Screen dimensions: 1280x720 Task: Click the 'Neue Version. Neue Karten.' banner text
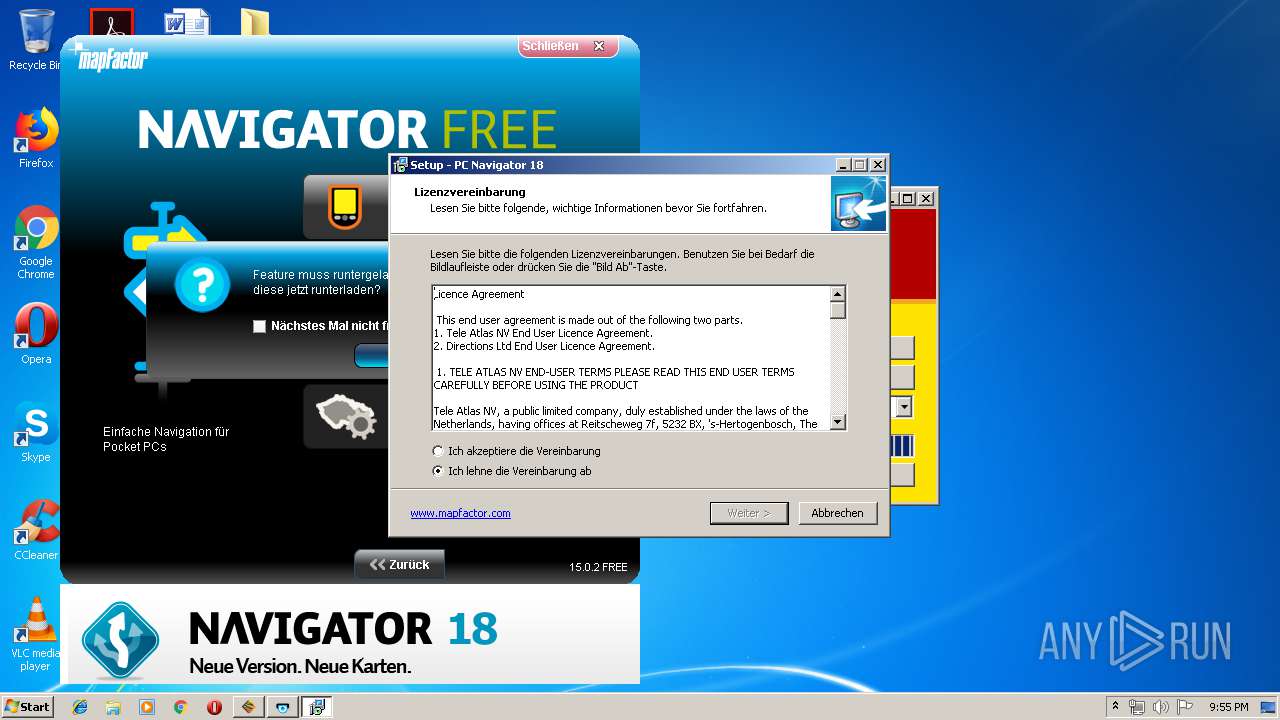click(300, 666)
